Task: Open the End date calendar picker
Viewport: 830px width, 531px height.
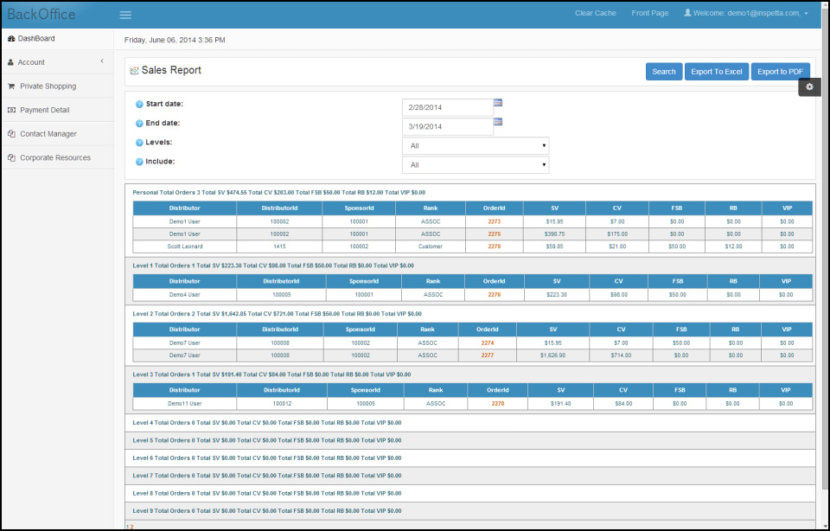Action: pos(498,122)
